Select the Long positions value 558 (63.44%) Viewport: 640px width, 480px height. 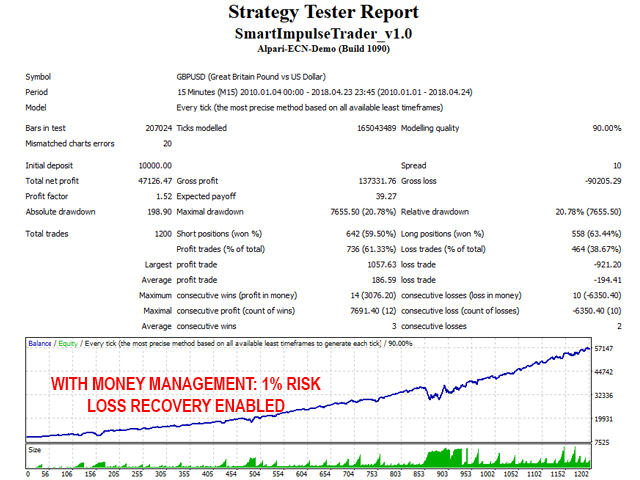pyautogui.click(x=596, y=234)
